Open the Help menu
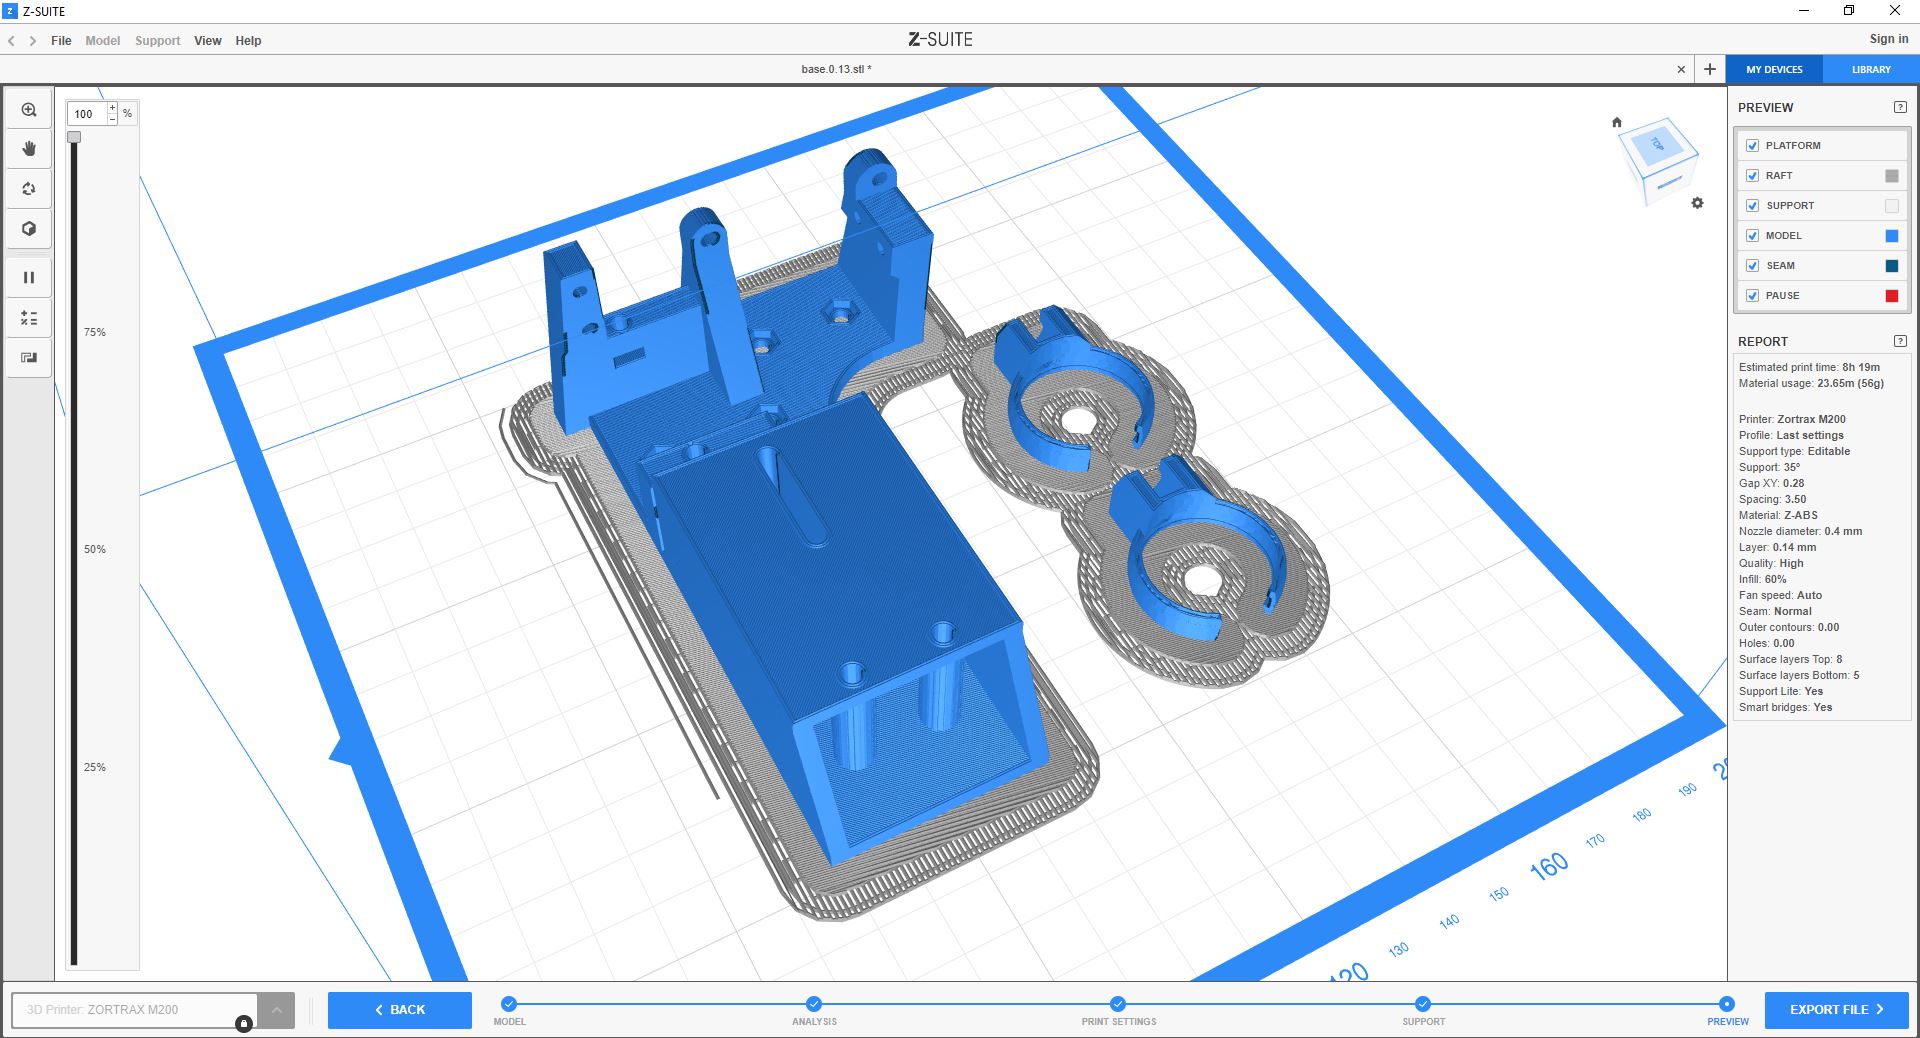The image size is (1920, 1038). tap(248, 41)
